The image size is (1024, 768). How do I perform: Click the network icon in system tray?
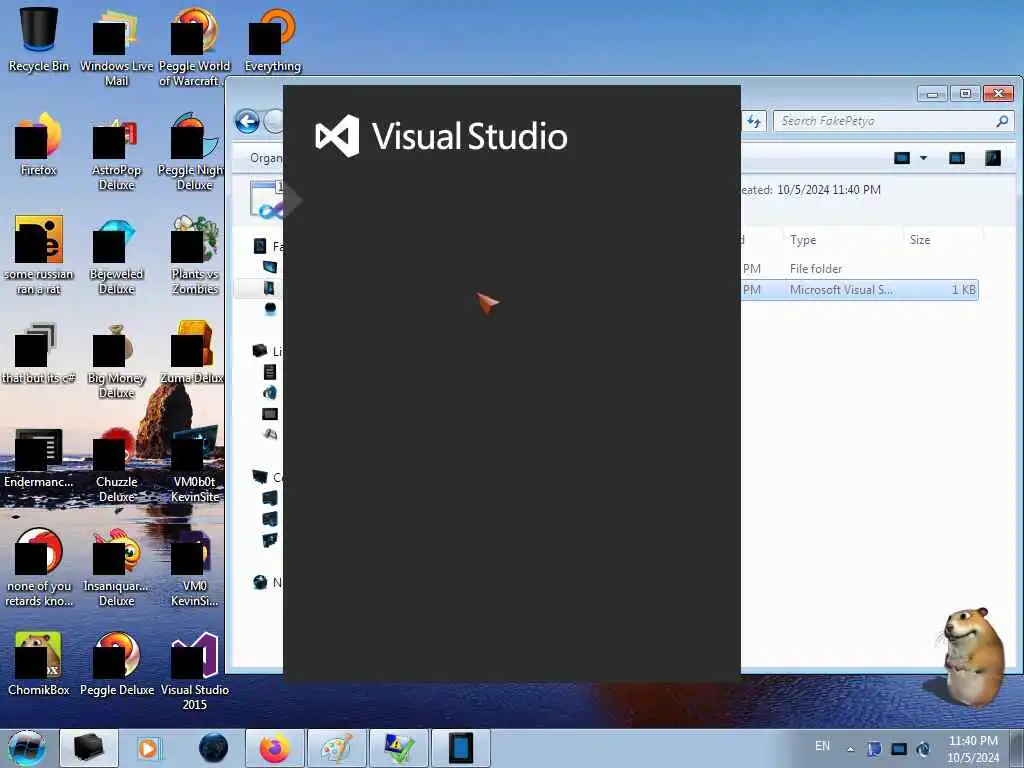(899, 749)
